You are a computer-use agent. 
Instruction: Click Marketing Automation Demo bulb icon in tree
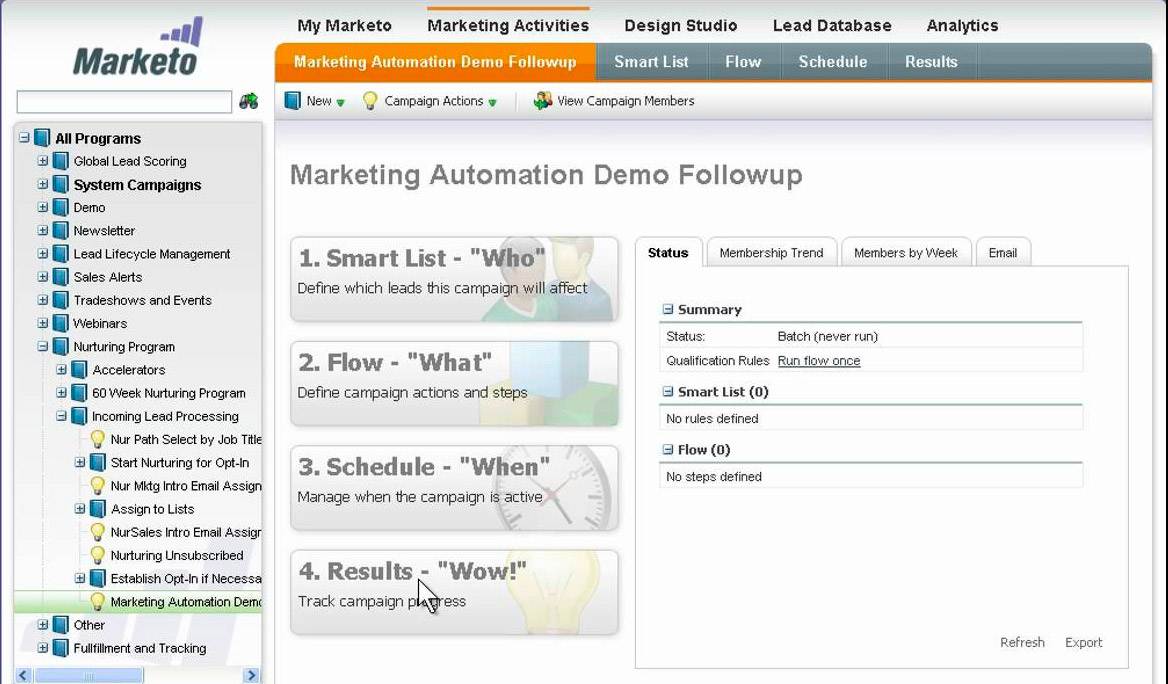pos(98,601)
